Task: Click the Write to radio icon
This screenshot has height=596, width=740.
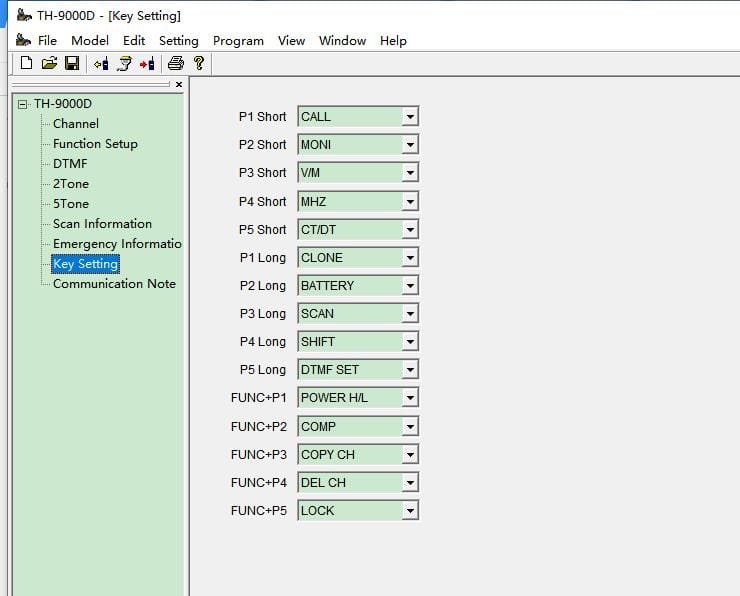Action: [x=147, y=63]
